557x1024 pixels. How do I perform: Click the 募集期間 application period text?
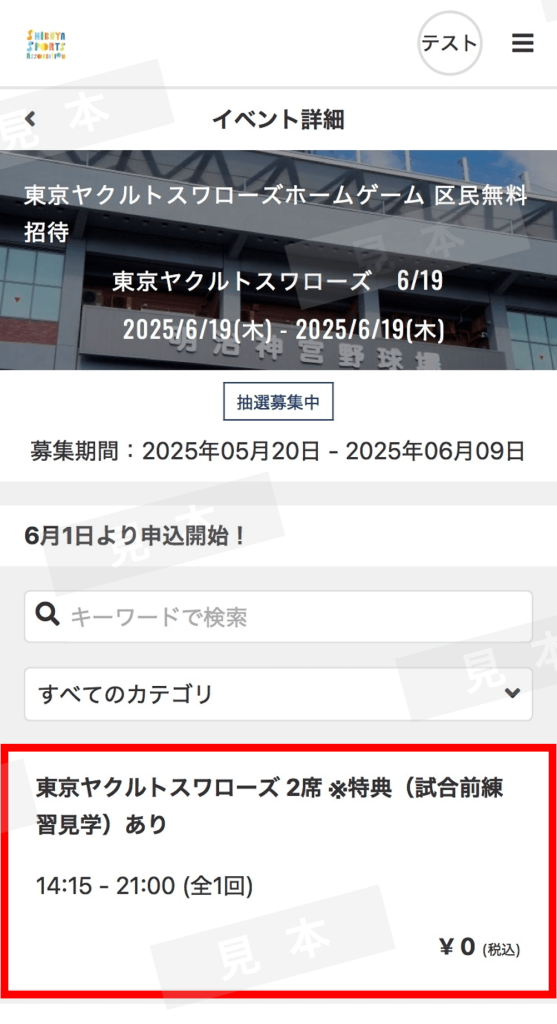[x=278, y=451]
